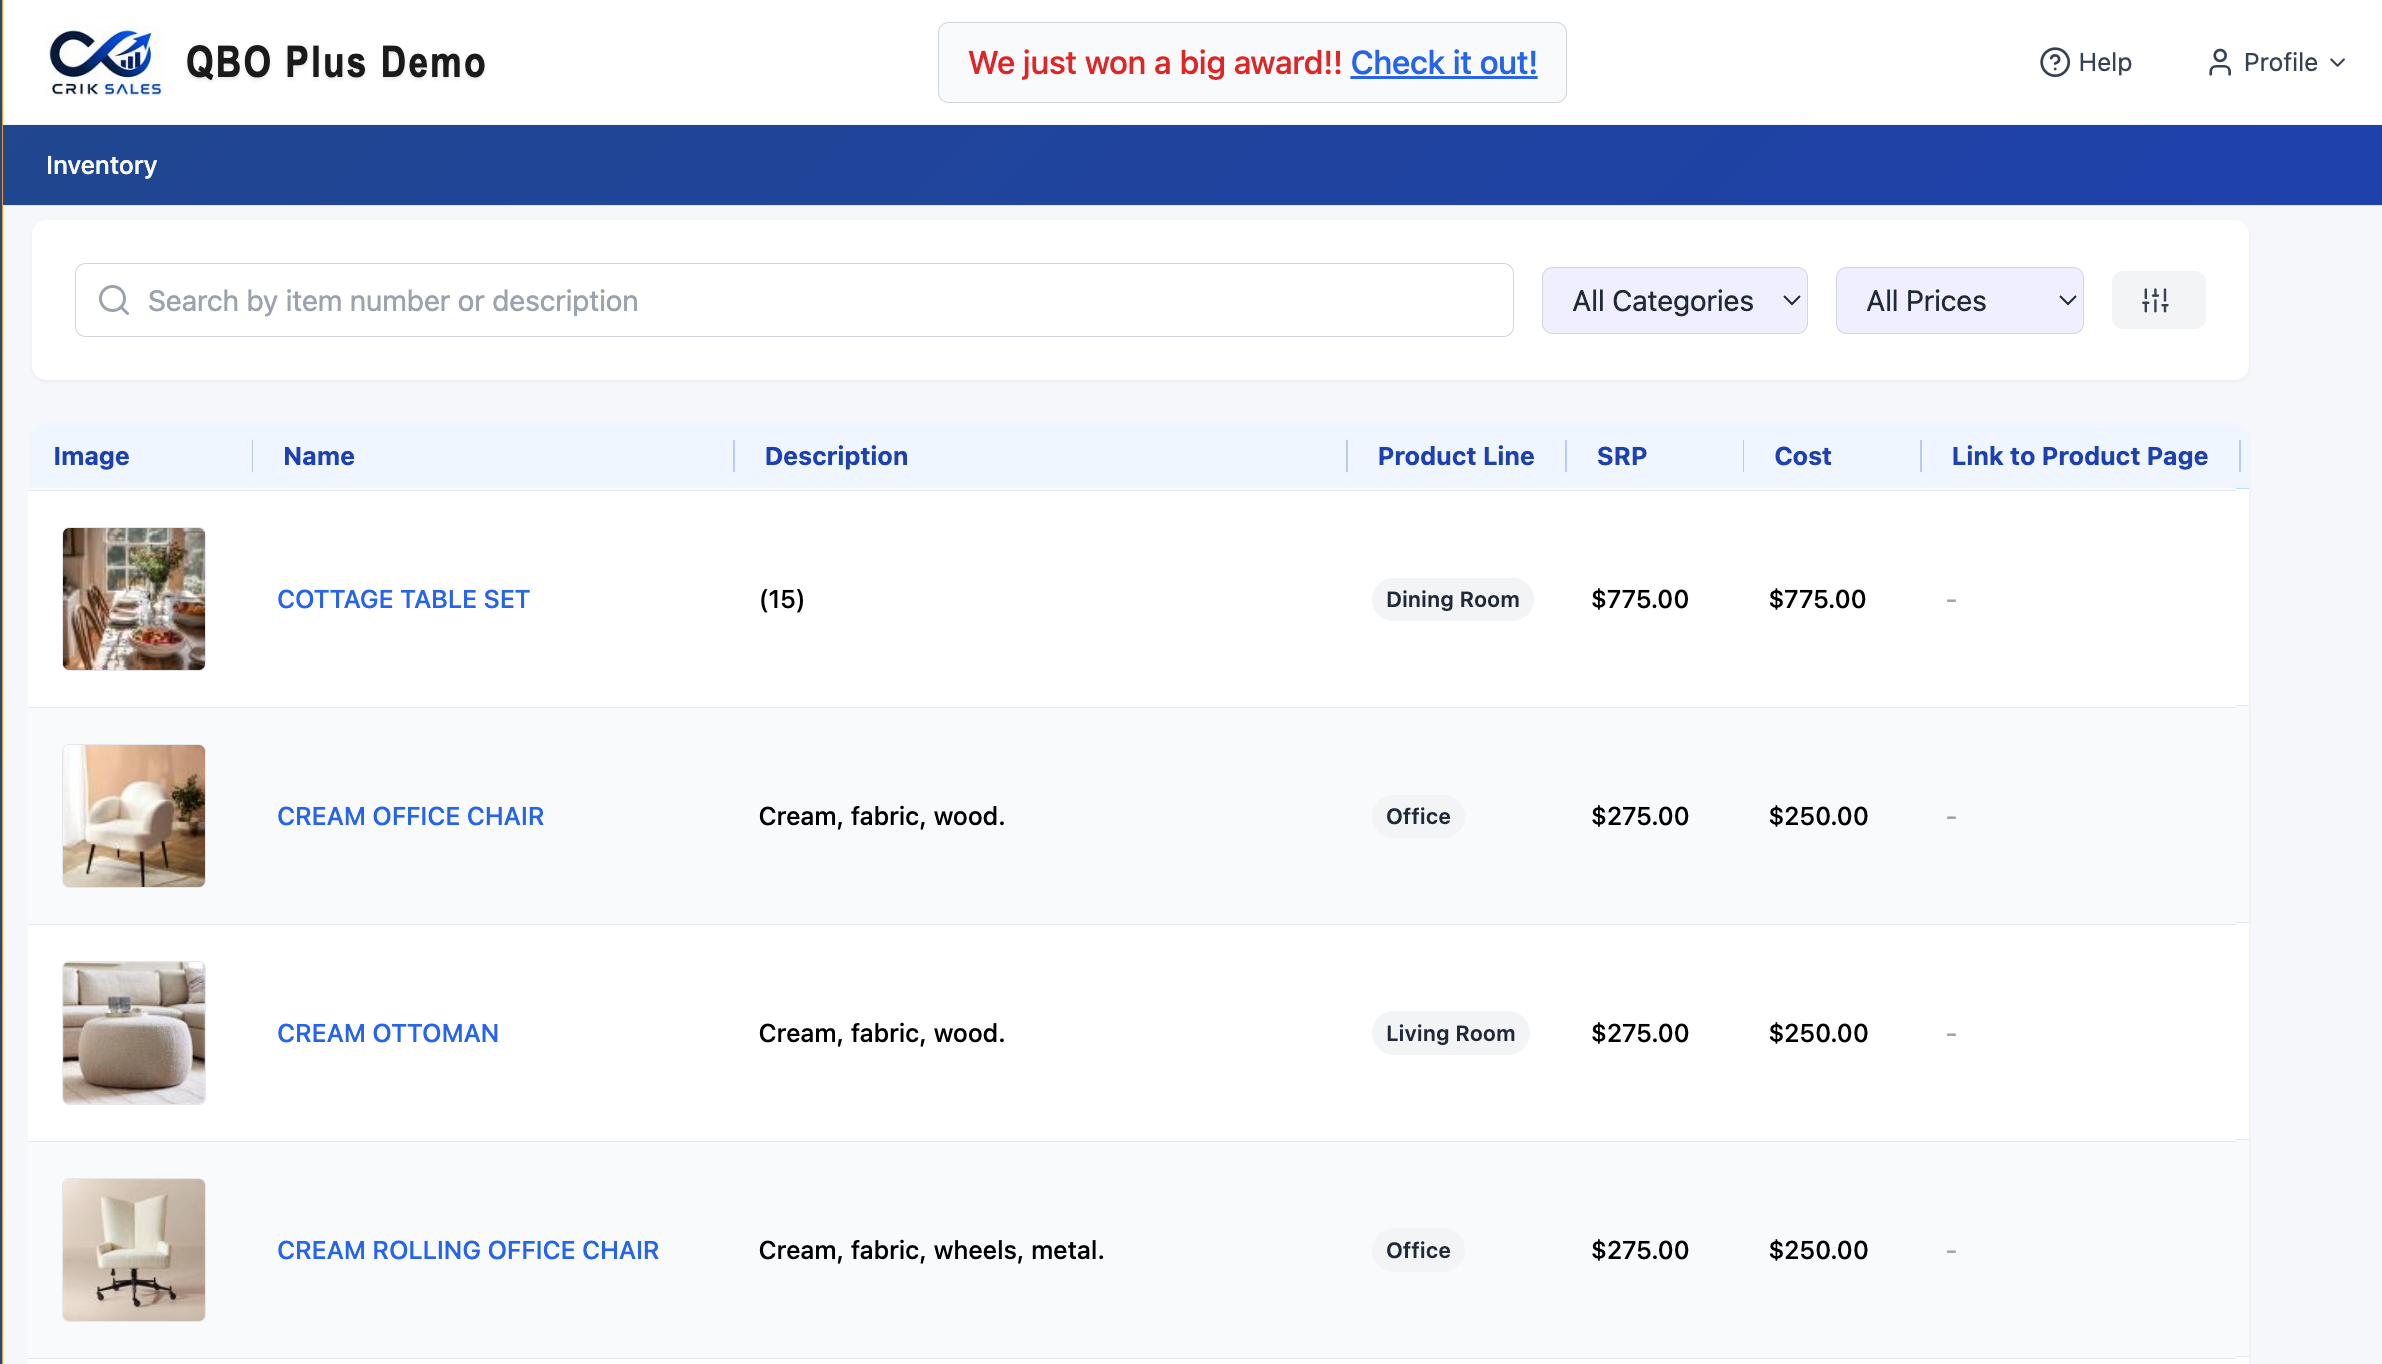Sort by the SRP column header
The image size is (2382, 1364).
[1621, 456]
